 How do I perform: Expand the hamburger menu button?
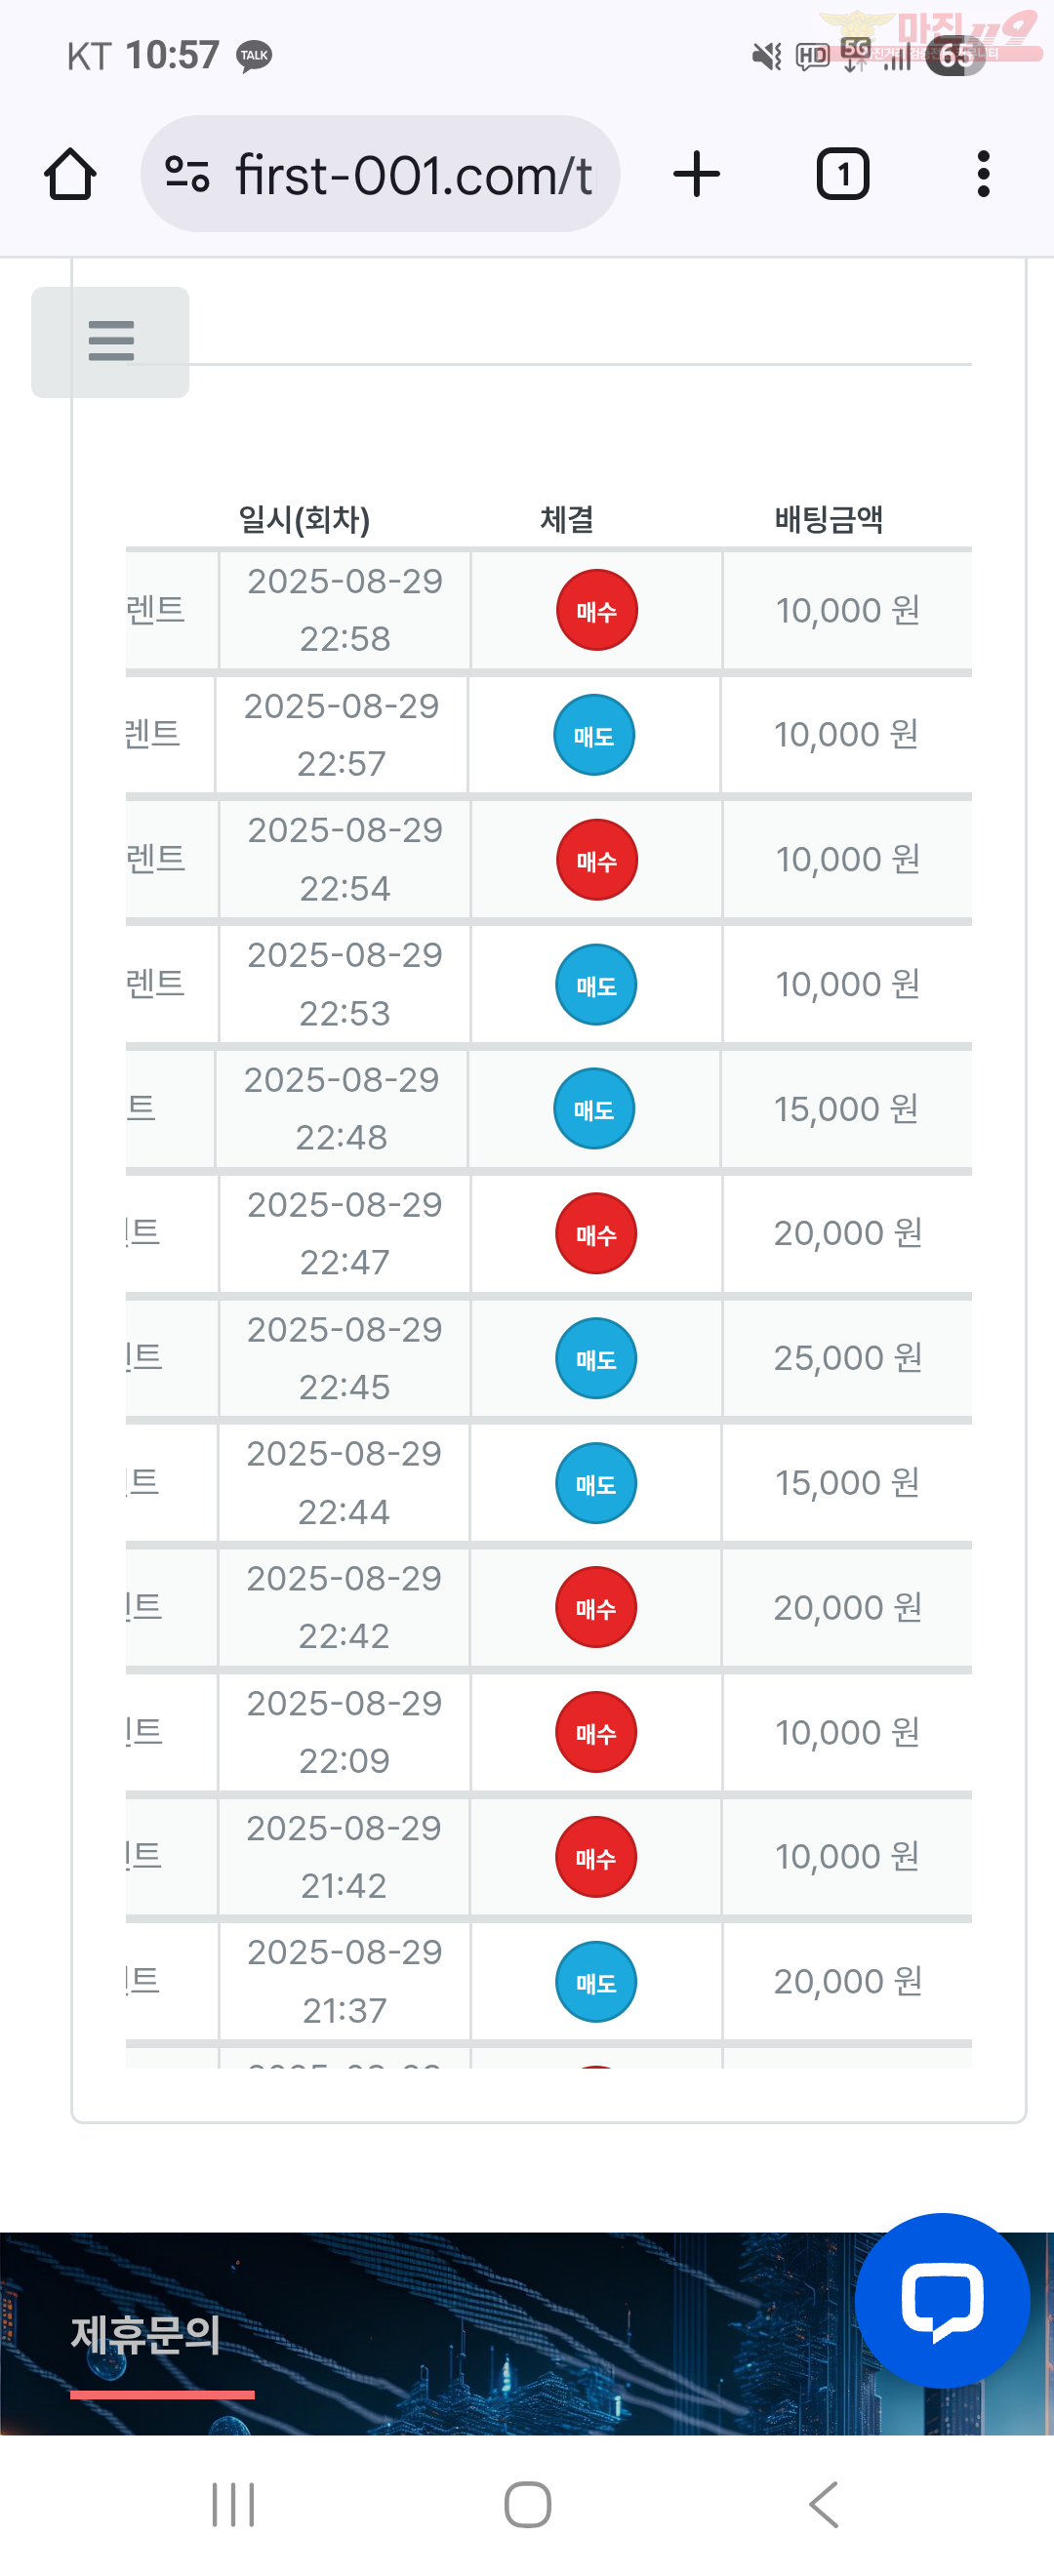pos(110,342)
